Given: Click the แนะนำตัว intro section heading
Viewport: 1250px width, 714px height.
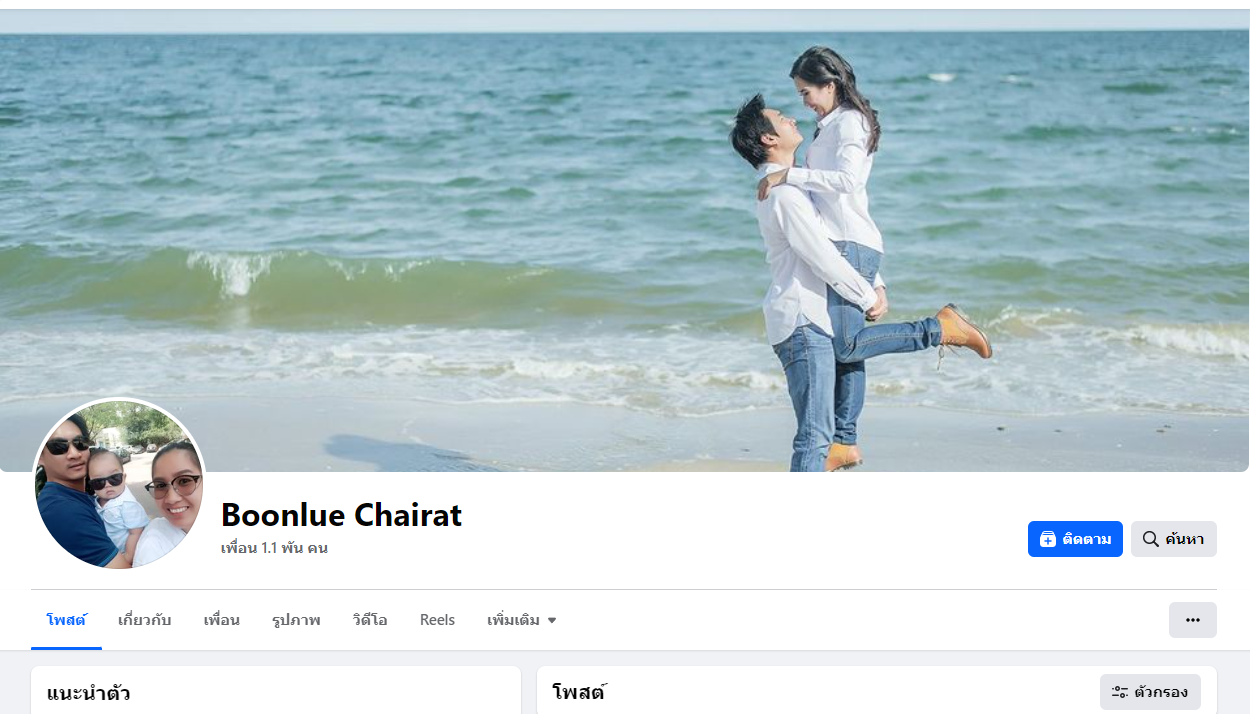Looking at the screenshot, I should coord(88,693).
